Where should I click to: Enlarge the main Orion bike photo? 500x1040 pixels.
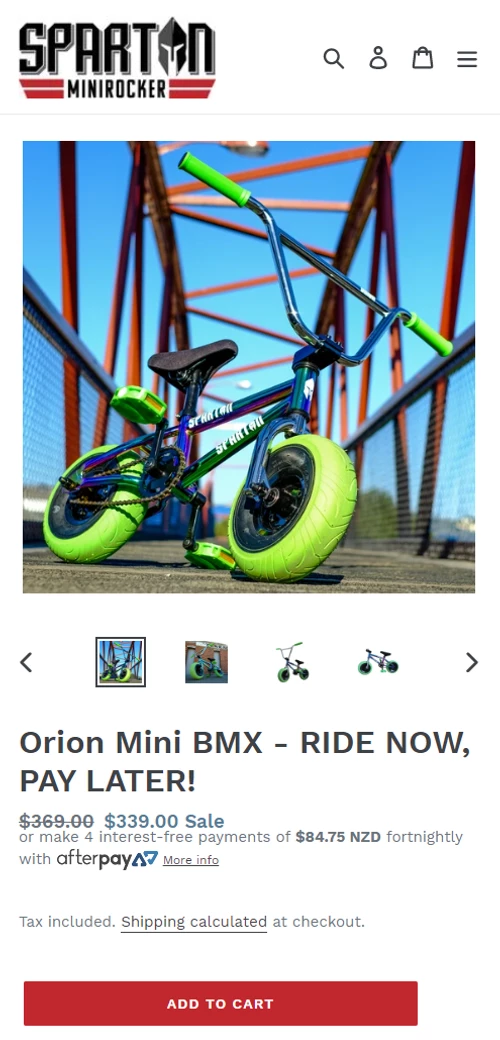pos(249,367)
